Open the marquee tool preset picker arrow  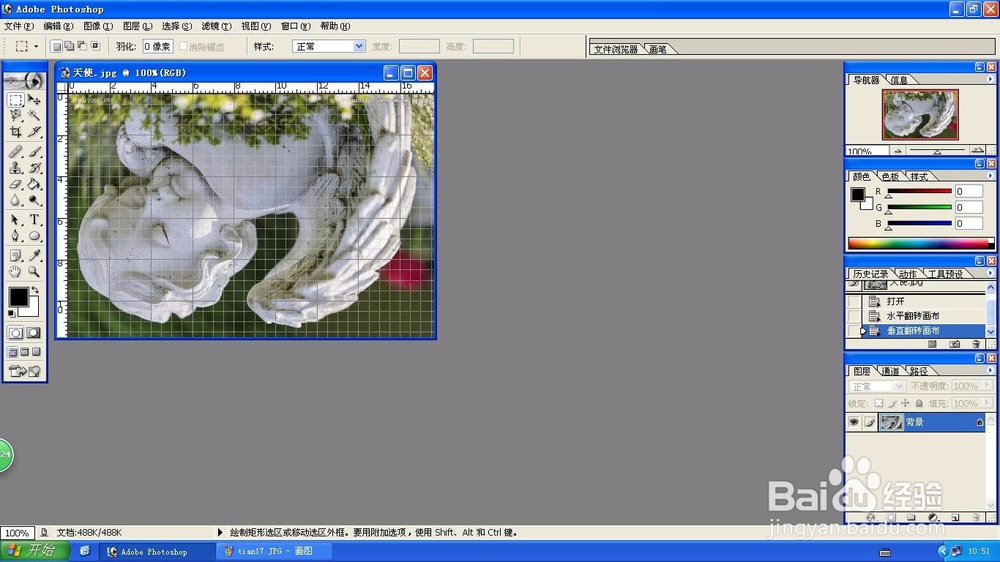click(36, 47)
